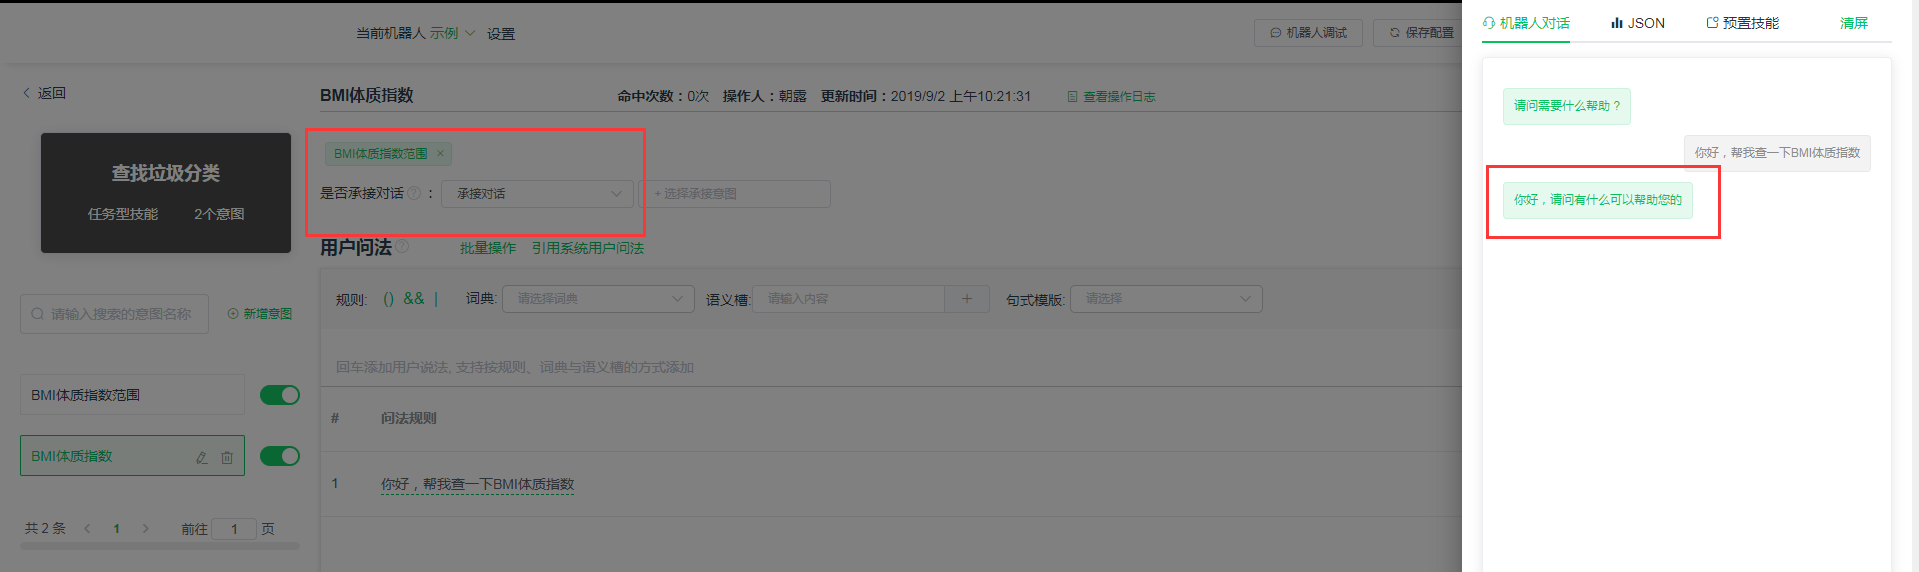Screen dimensions: 1919x572
Task: Click the 机器人调试 button
Action: coord(1308,33)
